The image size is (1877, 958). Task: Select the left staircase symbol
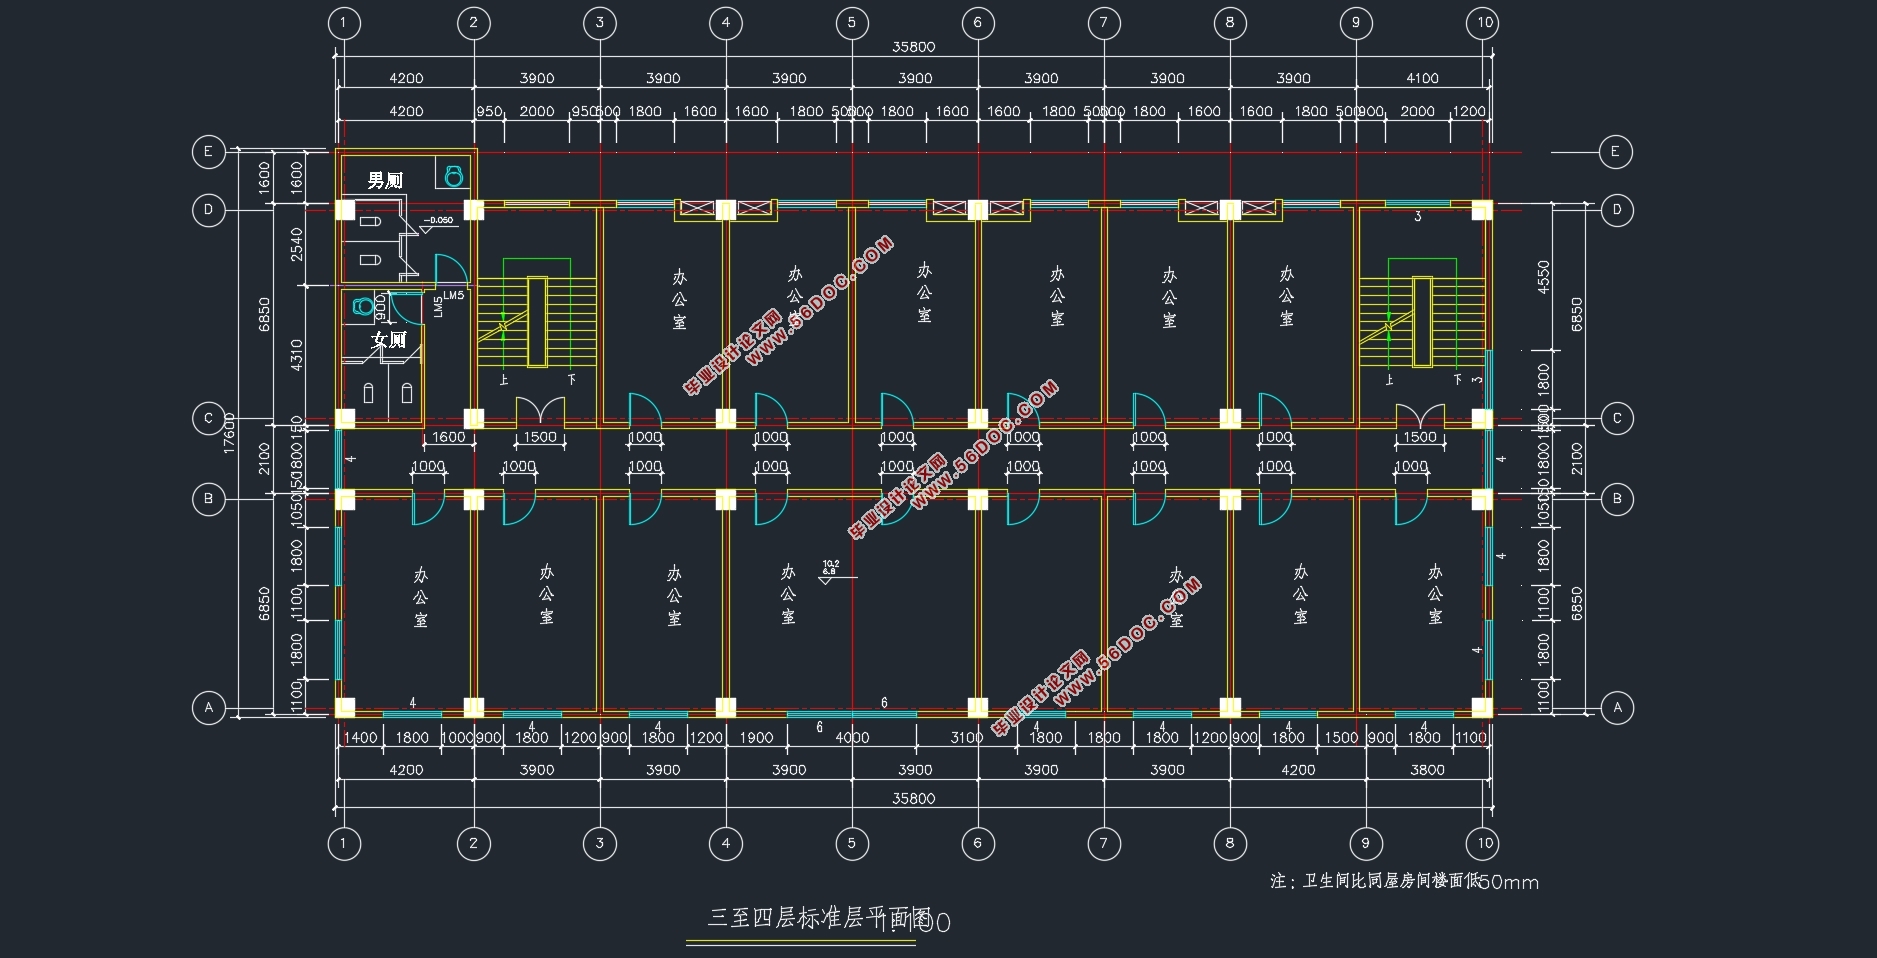tap(536, 322)
